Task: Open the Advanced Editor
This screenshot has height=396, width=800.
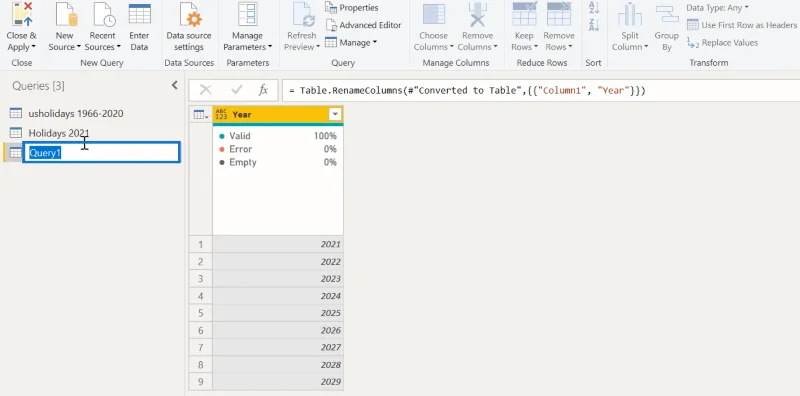Action: click(364, 25)
